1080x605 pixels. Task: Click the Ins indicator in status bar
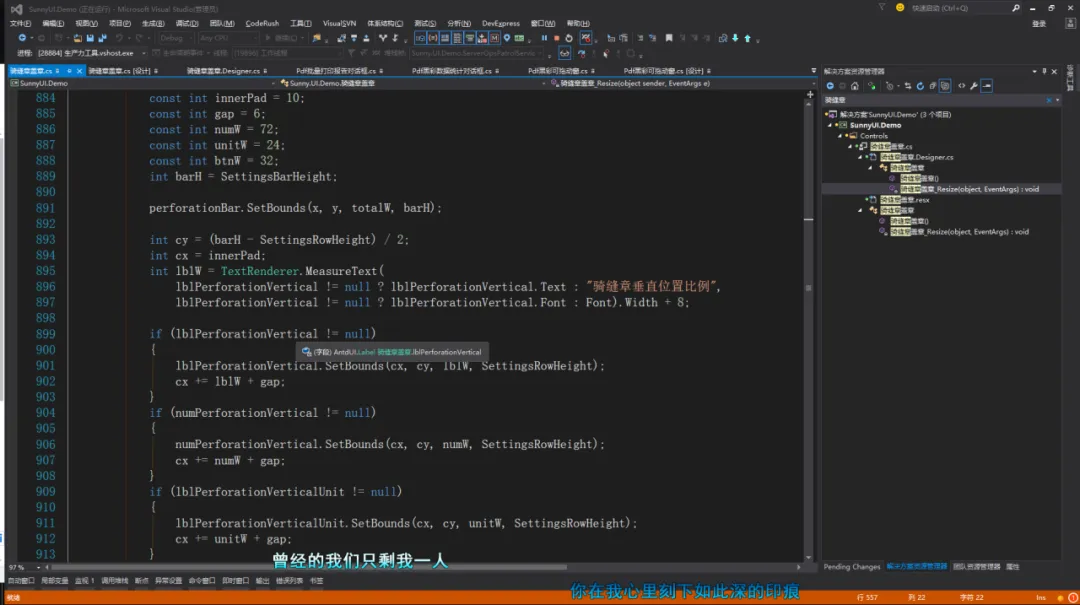pyautogui.click(x=1041, y=597)
